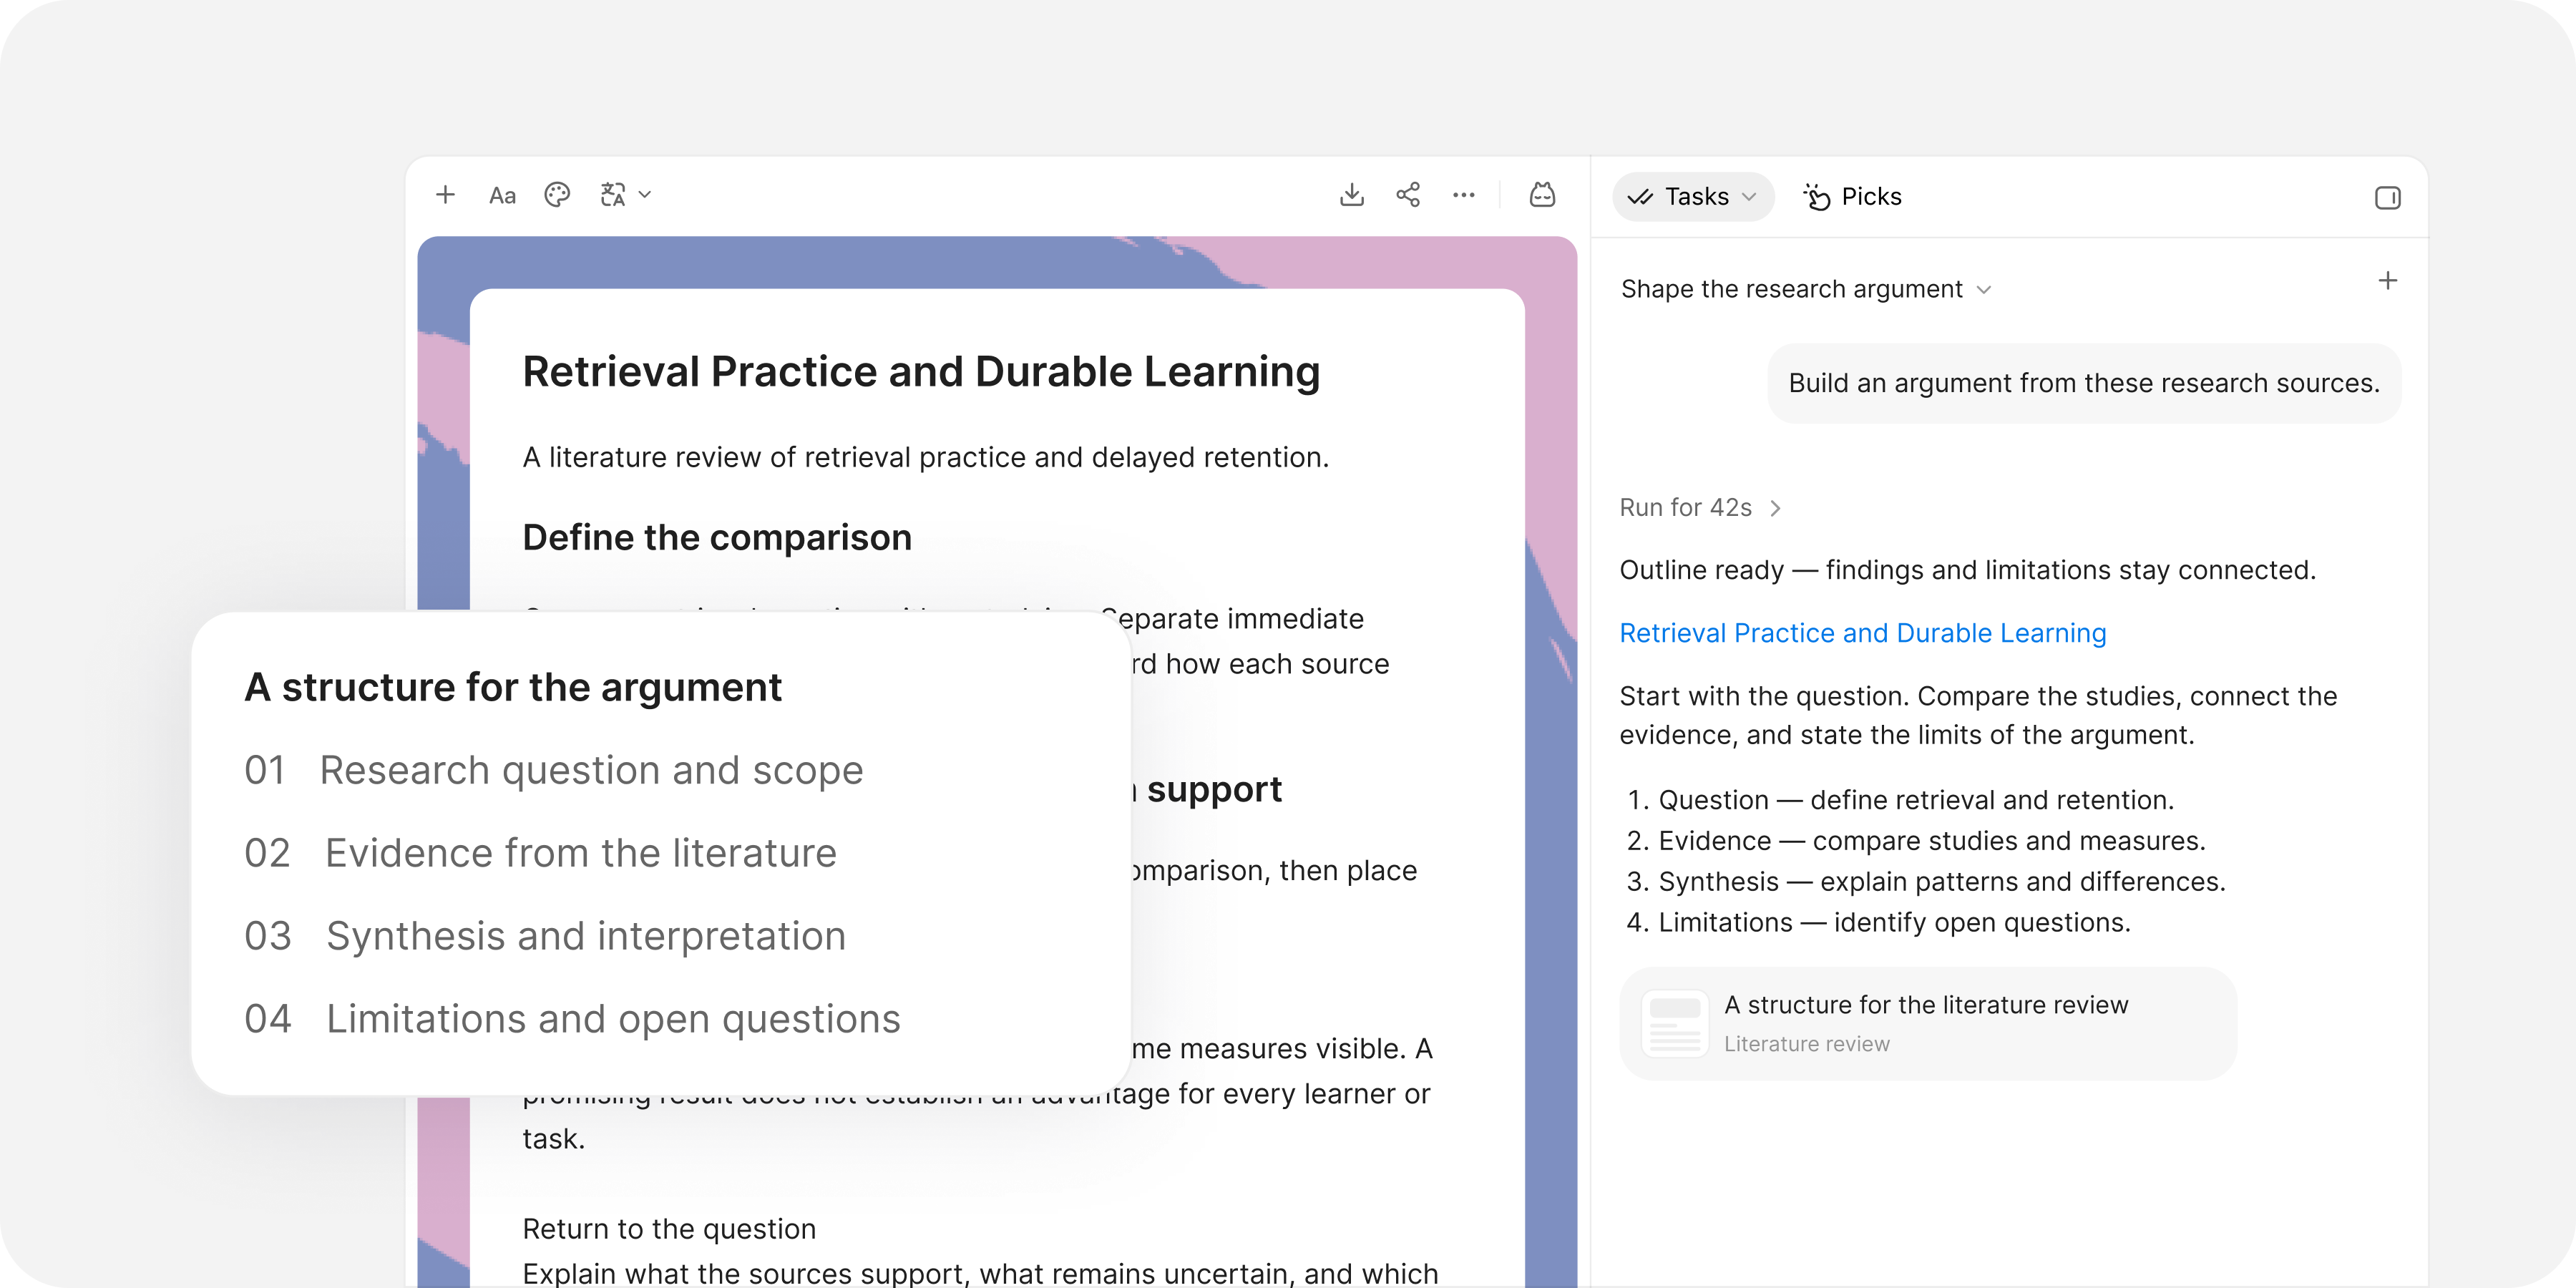Open the theme palette icon
This screenshot has width=2576, height=1288.
click(557, 195)
